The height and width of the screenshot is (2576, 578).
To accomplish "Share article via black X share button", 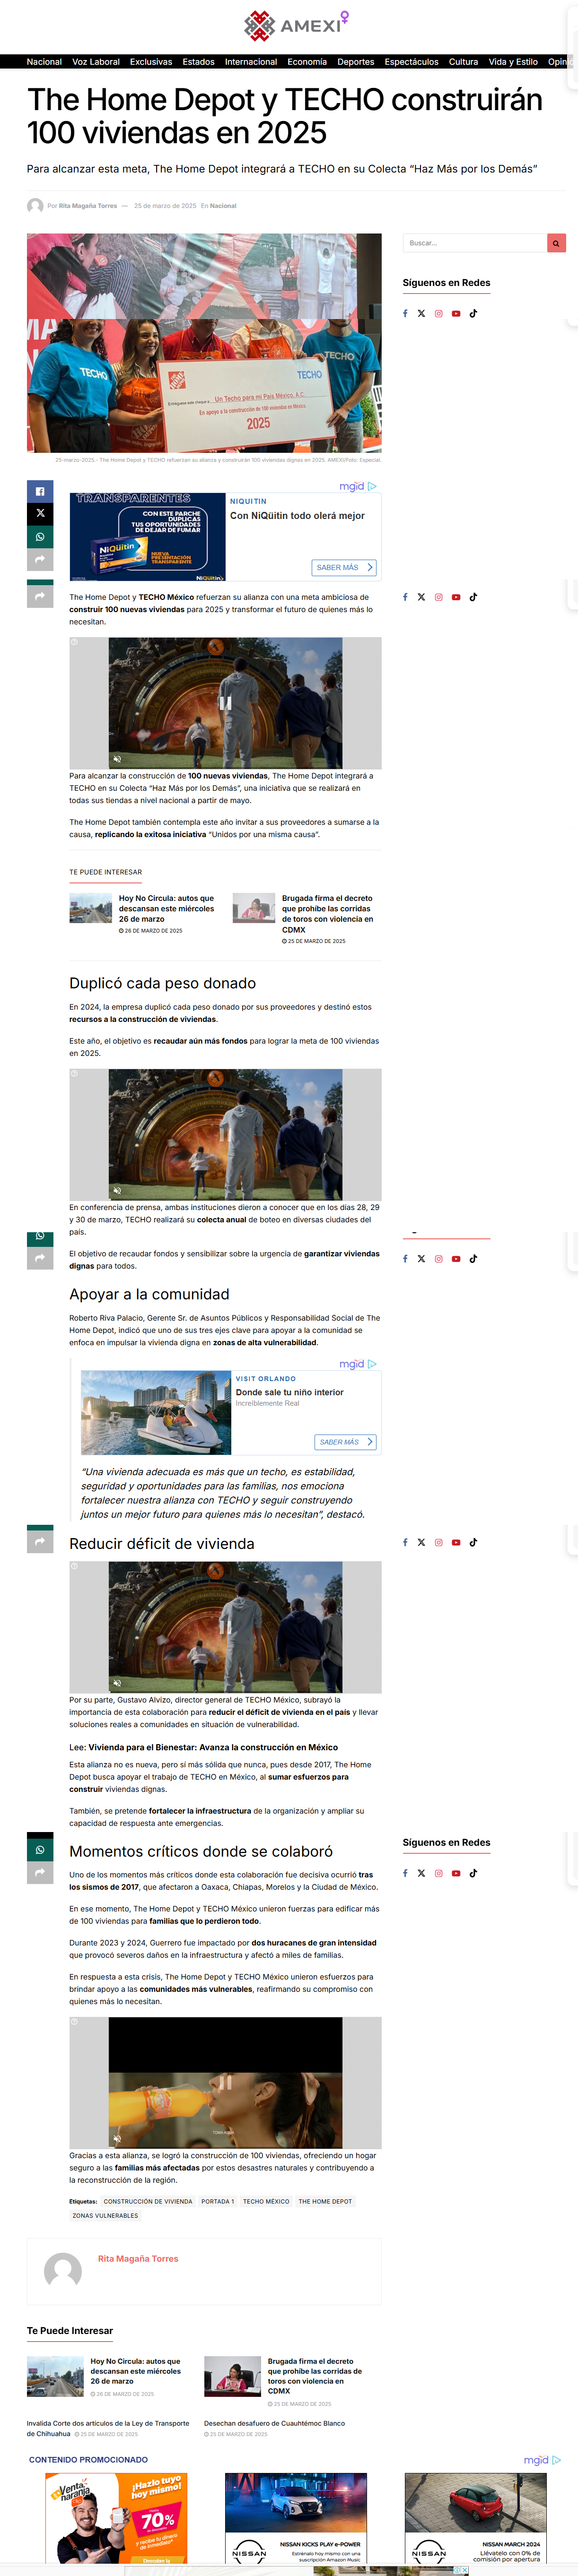I will 40,513.
